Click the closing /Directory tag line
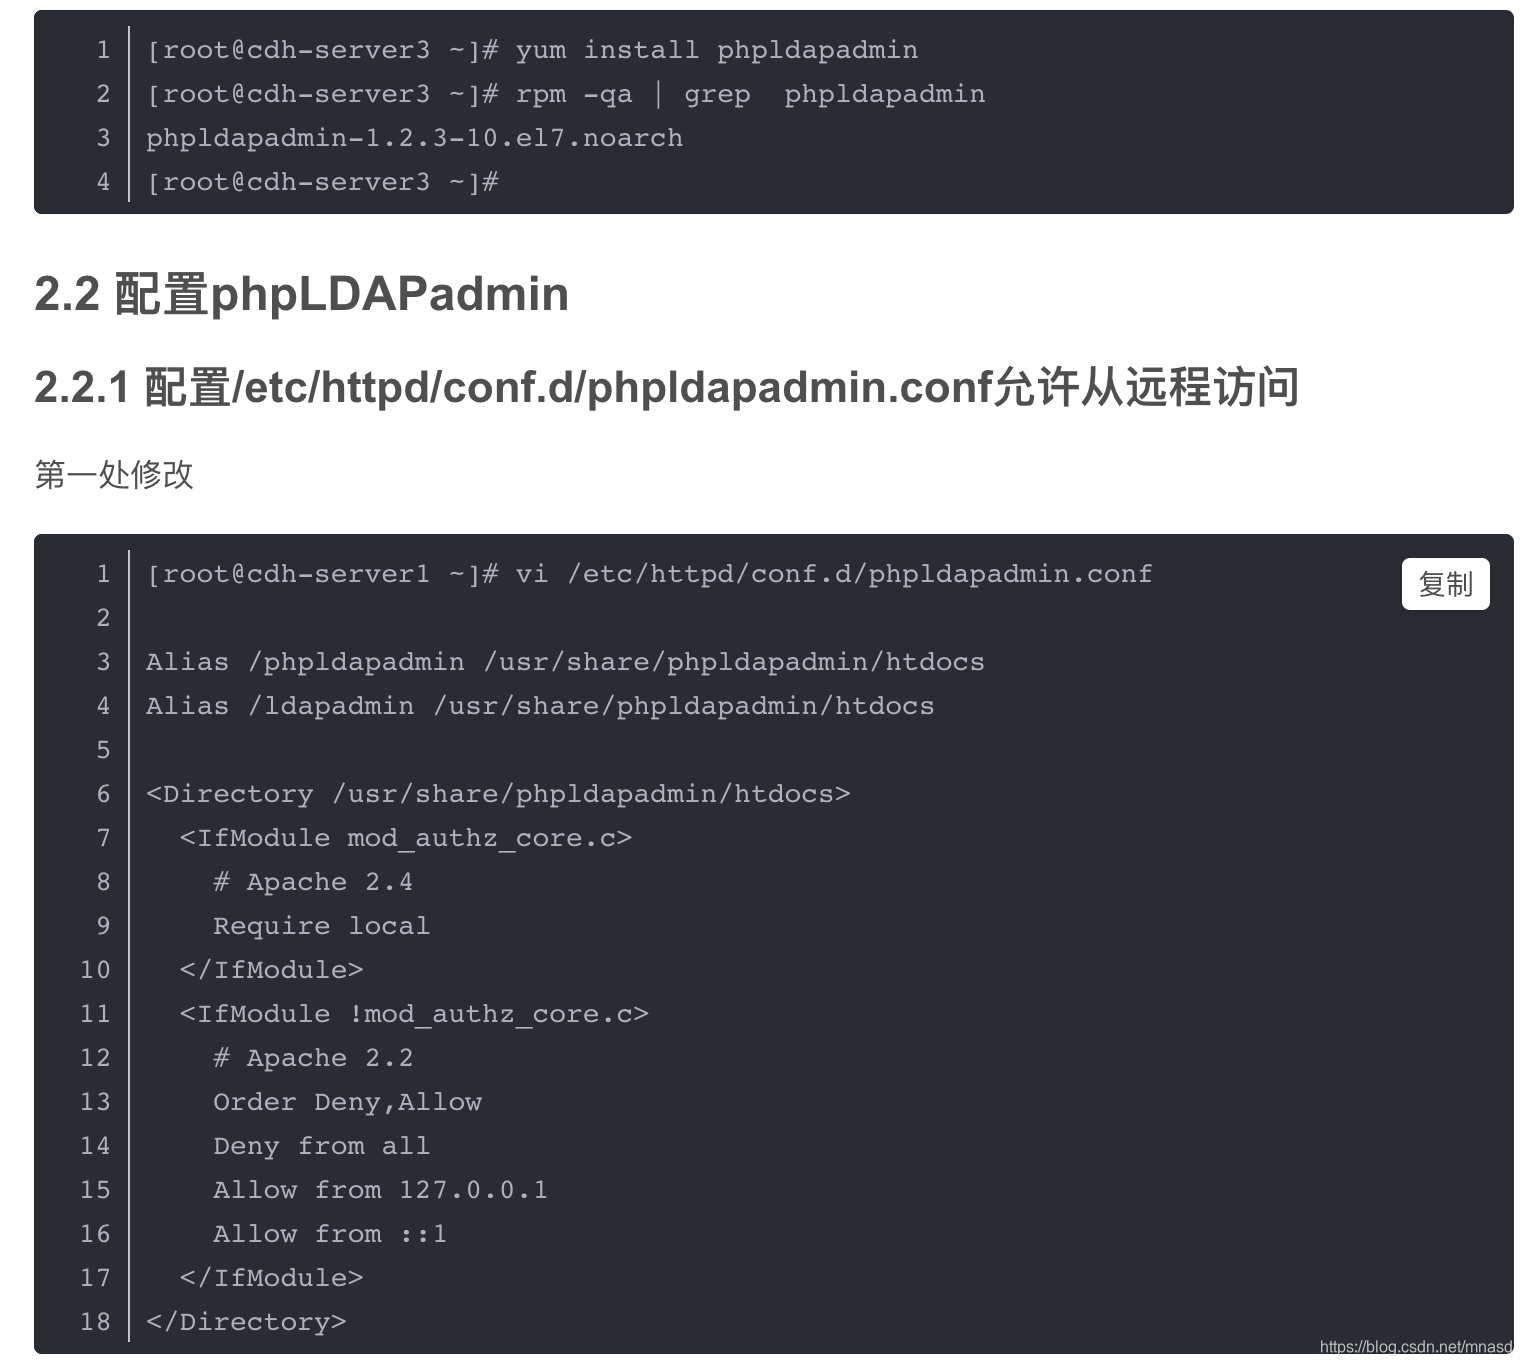1522x1366 pixels. [x=246, y=1322]
